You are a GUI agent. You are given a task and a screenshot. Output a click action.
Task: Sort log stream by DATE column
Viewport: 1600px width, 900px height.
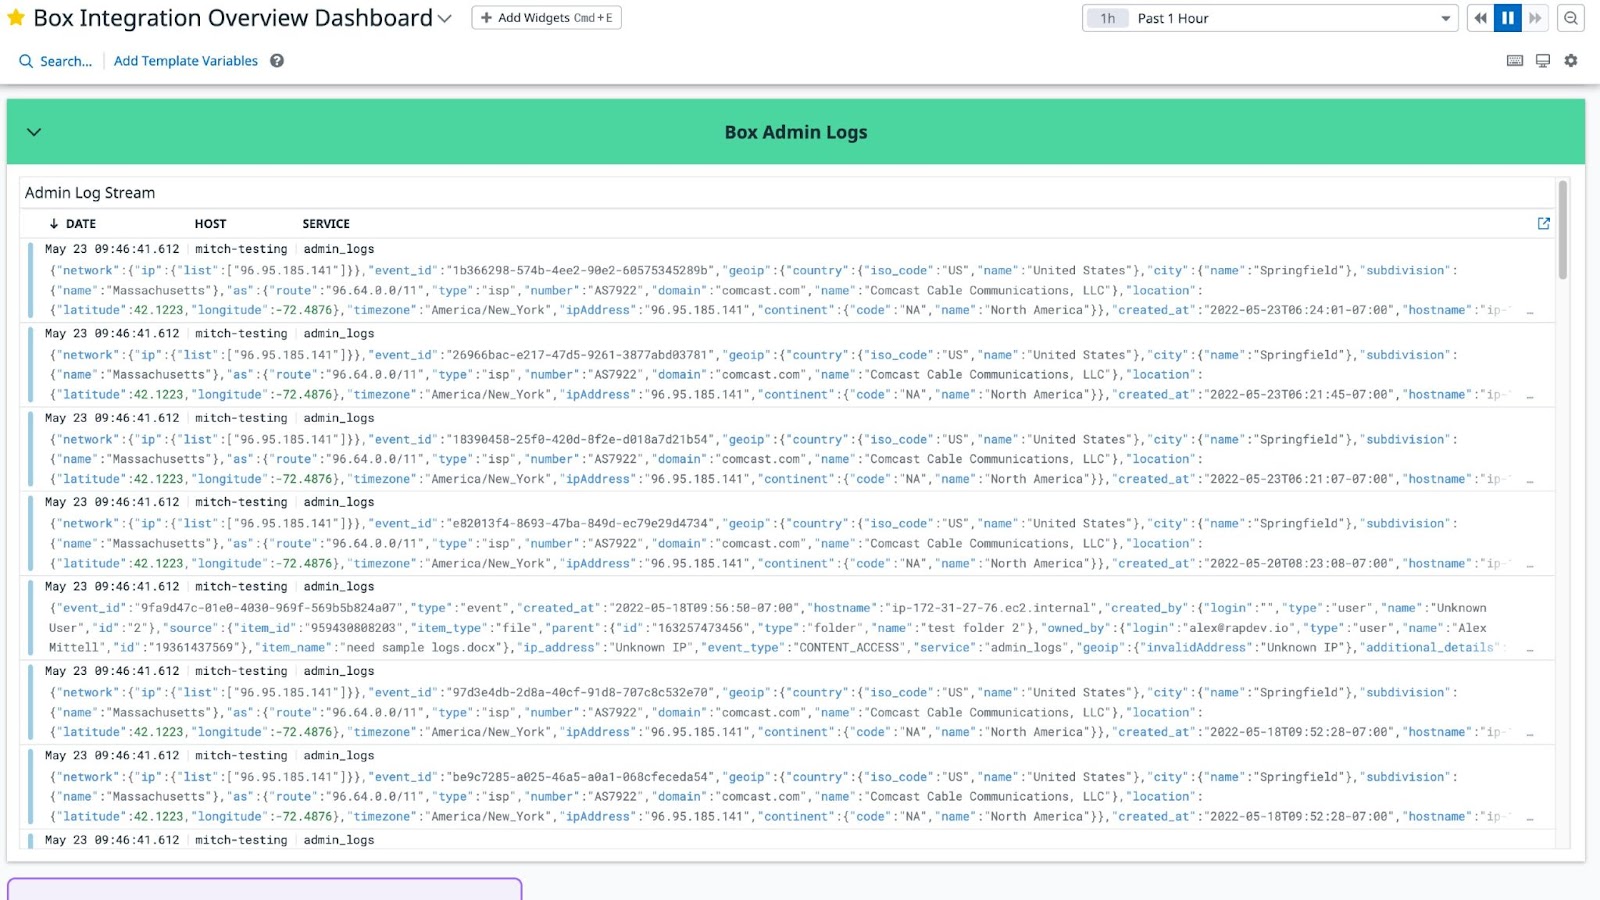(x=73, y=224)
